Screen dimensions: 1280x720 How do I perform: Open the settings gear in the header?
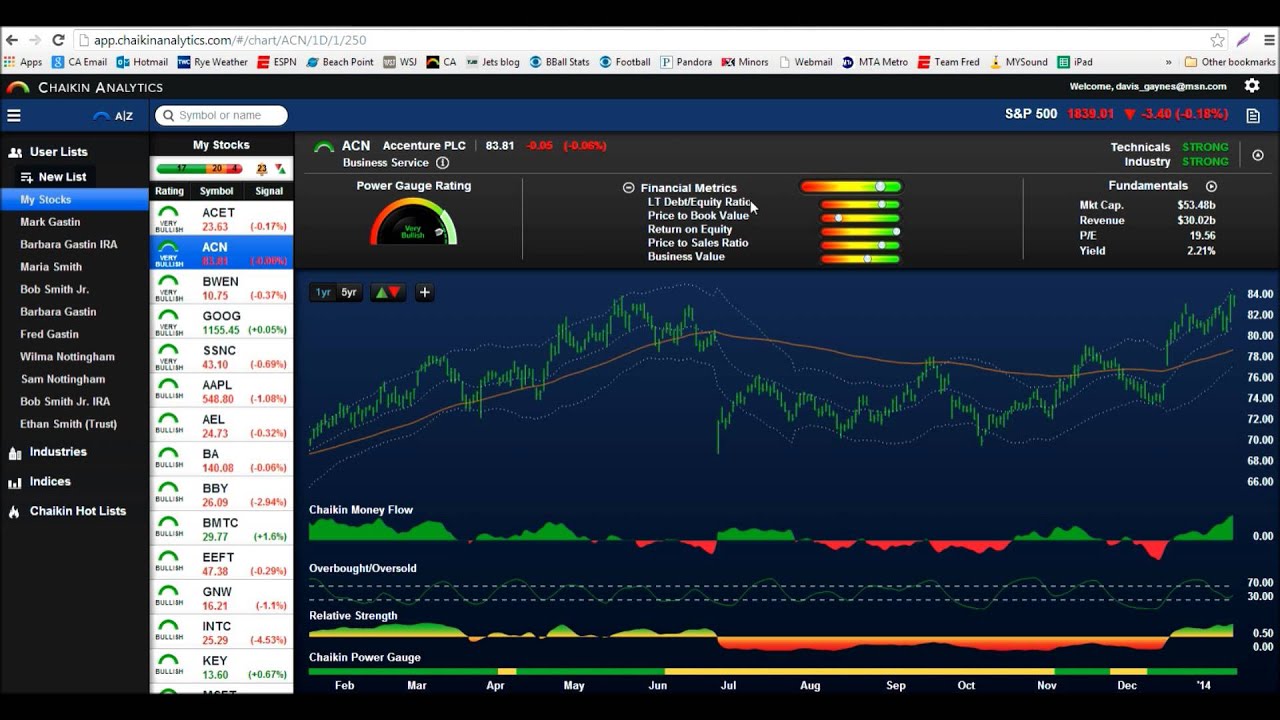[1251, 86]
